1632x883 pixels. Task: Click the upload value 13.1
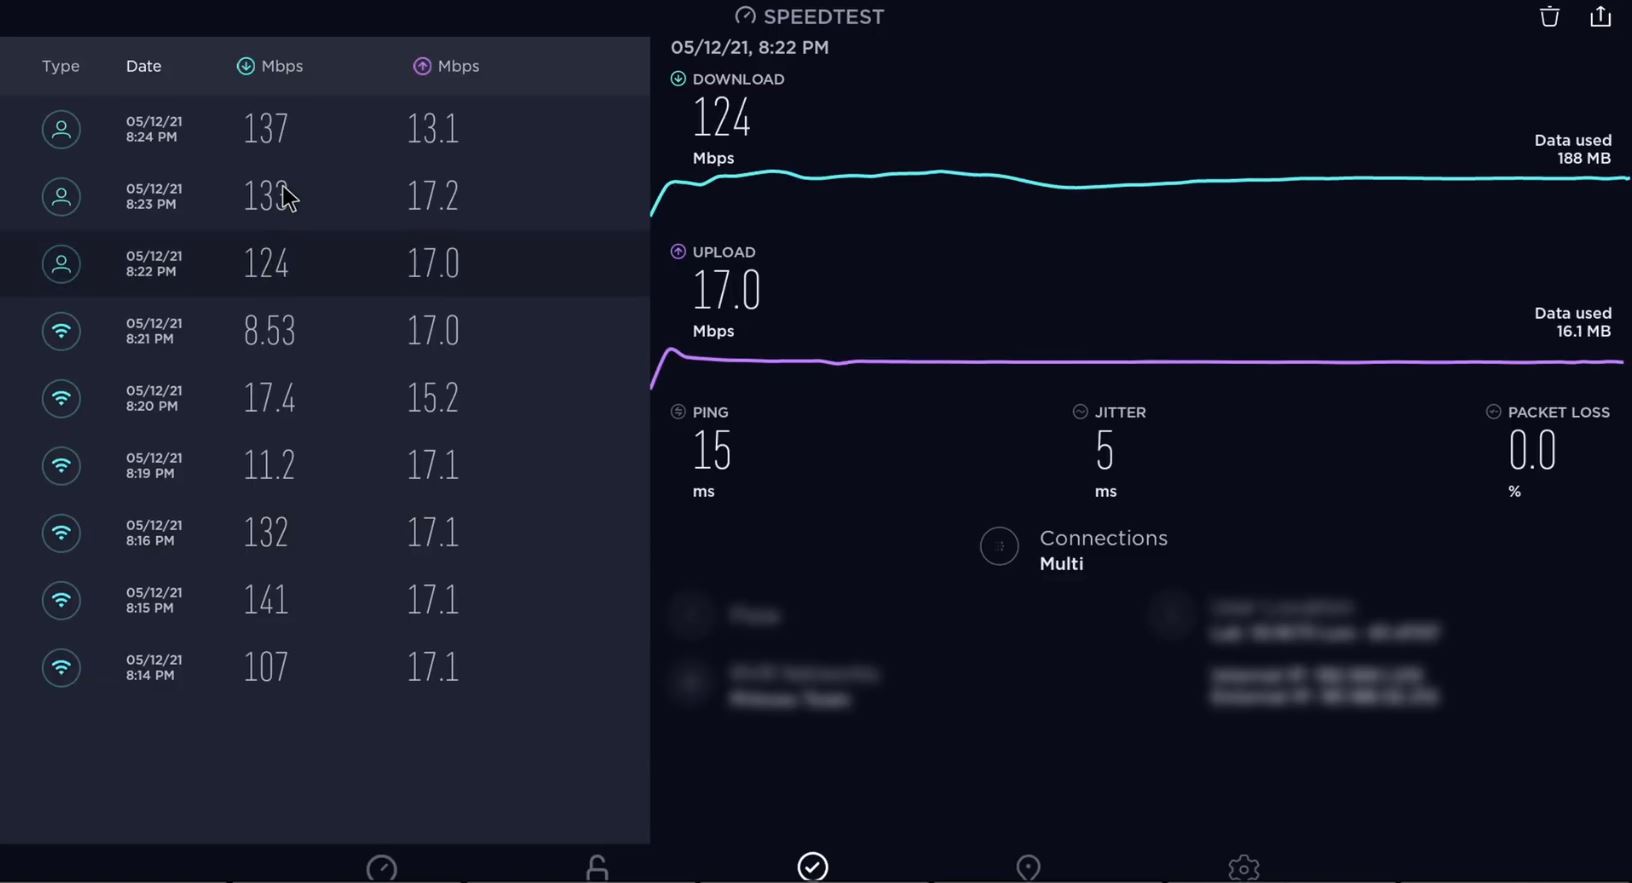pos(433,129)
